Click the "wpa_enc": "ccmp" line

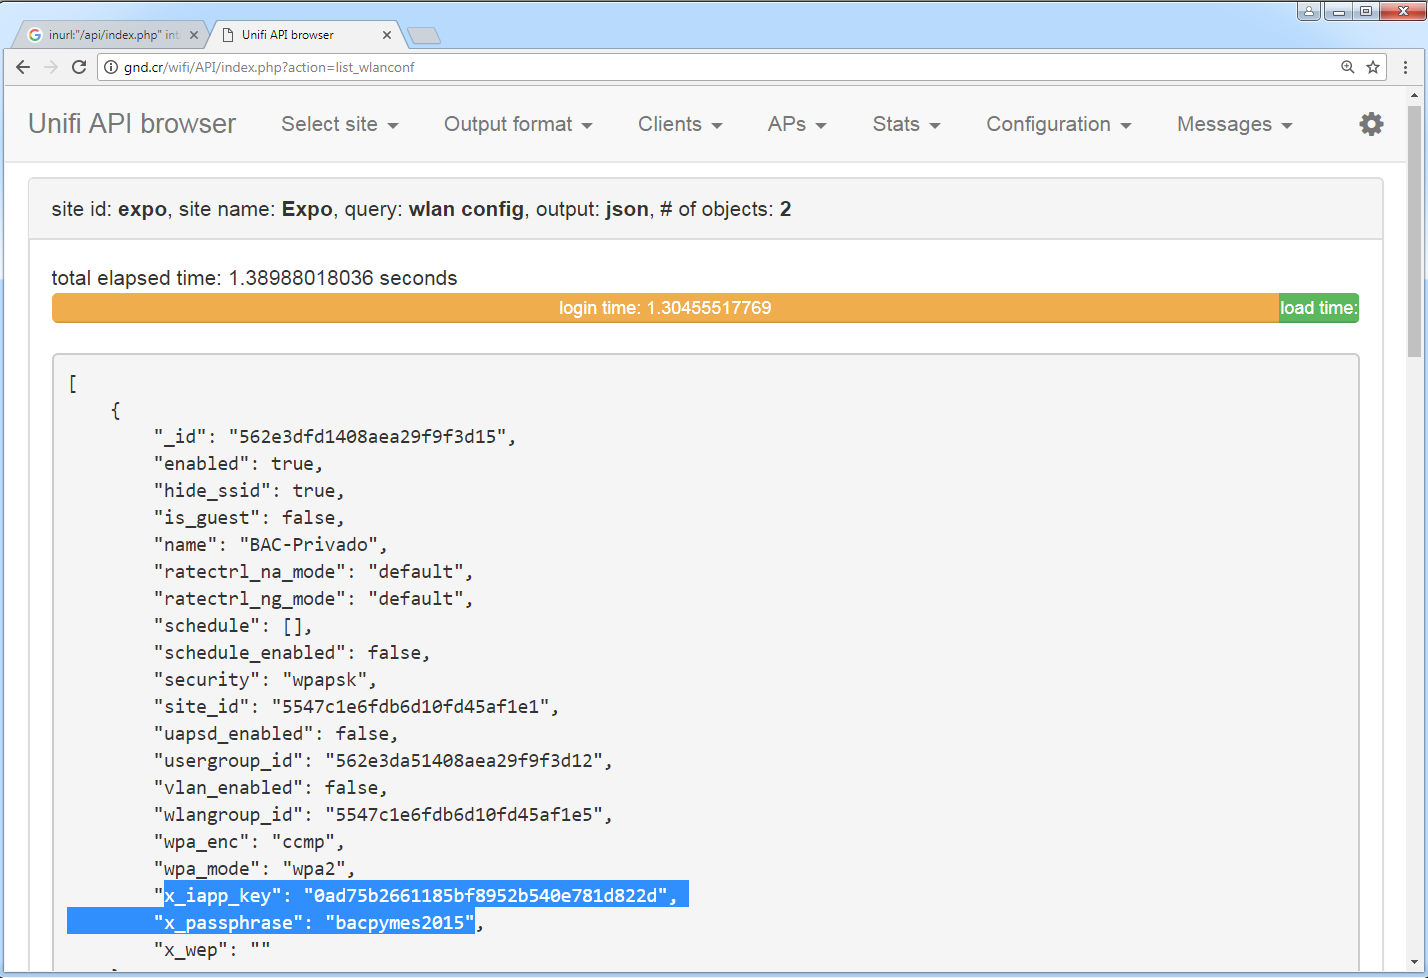tap(249, 842)
